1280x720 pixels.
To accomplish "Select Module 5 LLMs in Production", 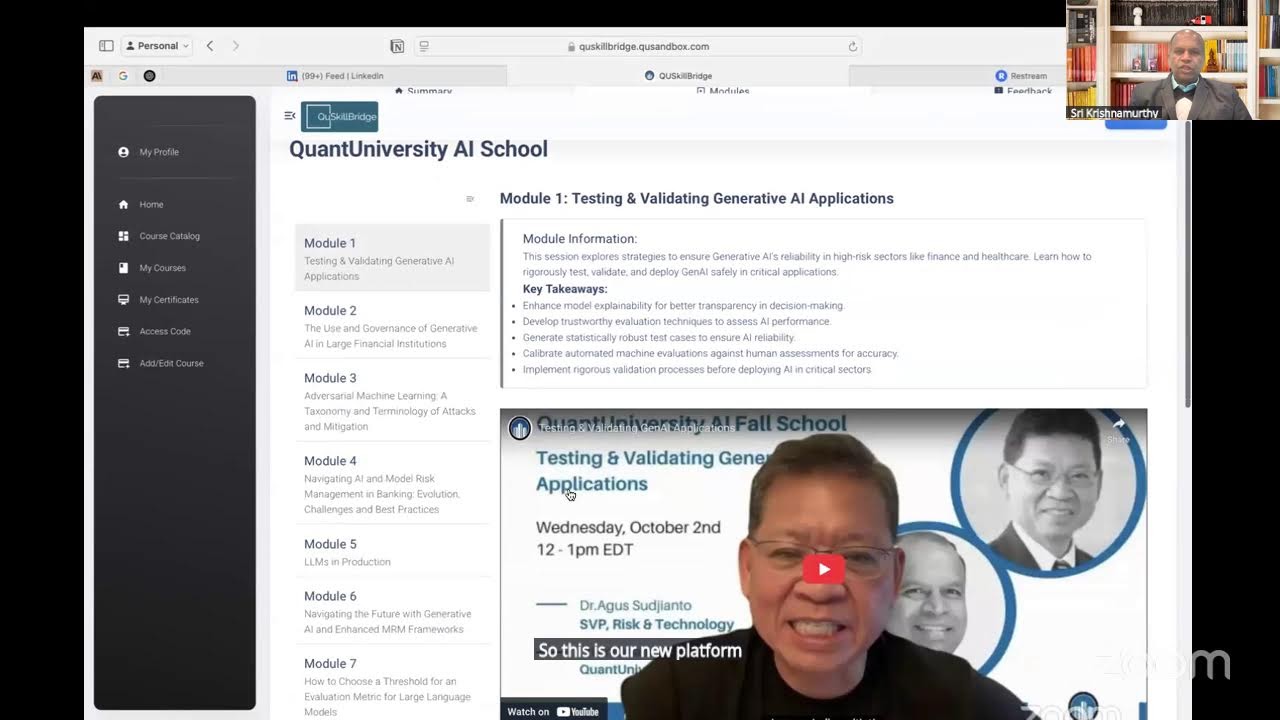I will [392, 552].
